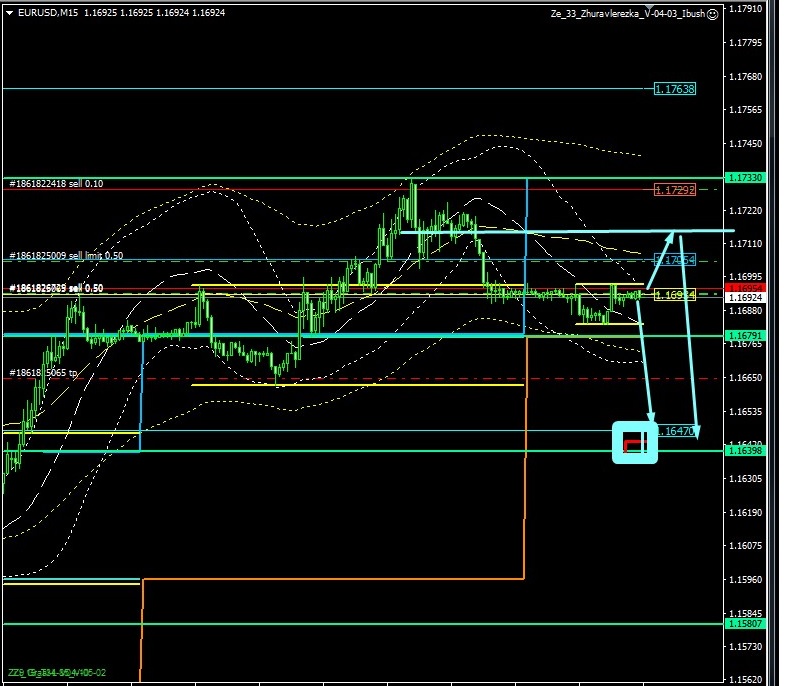Click the Ze_33_Zhuravlerezka expert advisor name
This screenshot has width=789, height=686.
626,14
